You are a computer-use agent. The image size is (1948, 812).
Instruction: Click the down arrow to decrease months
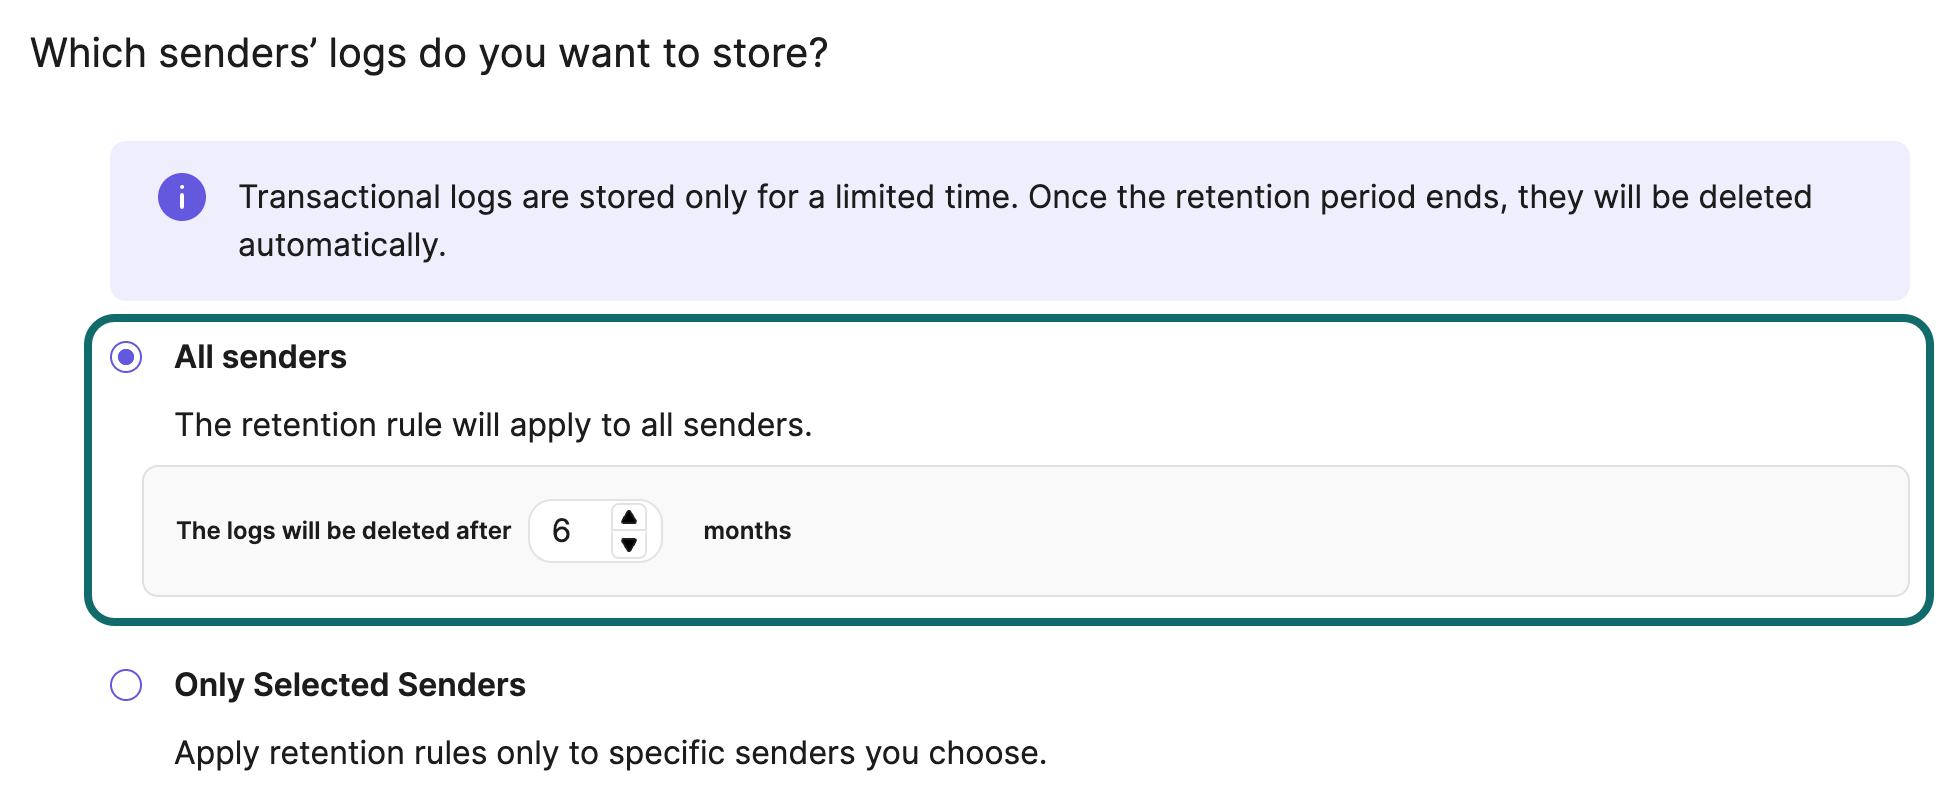pyautogui.click(x=629, y=547)
